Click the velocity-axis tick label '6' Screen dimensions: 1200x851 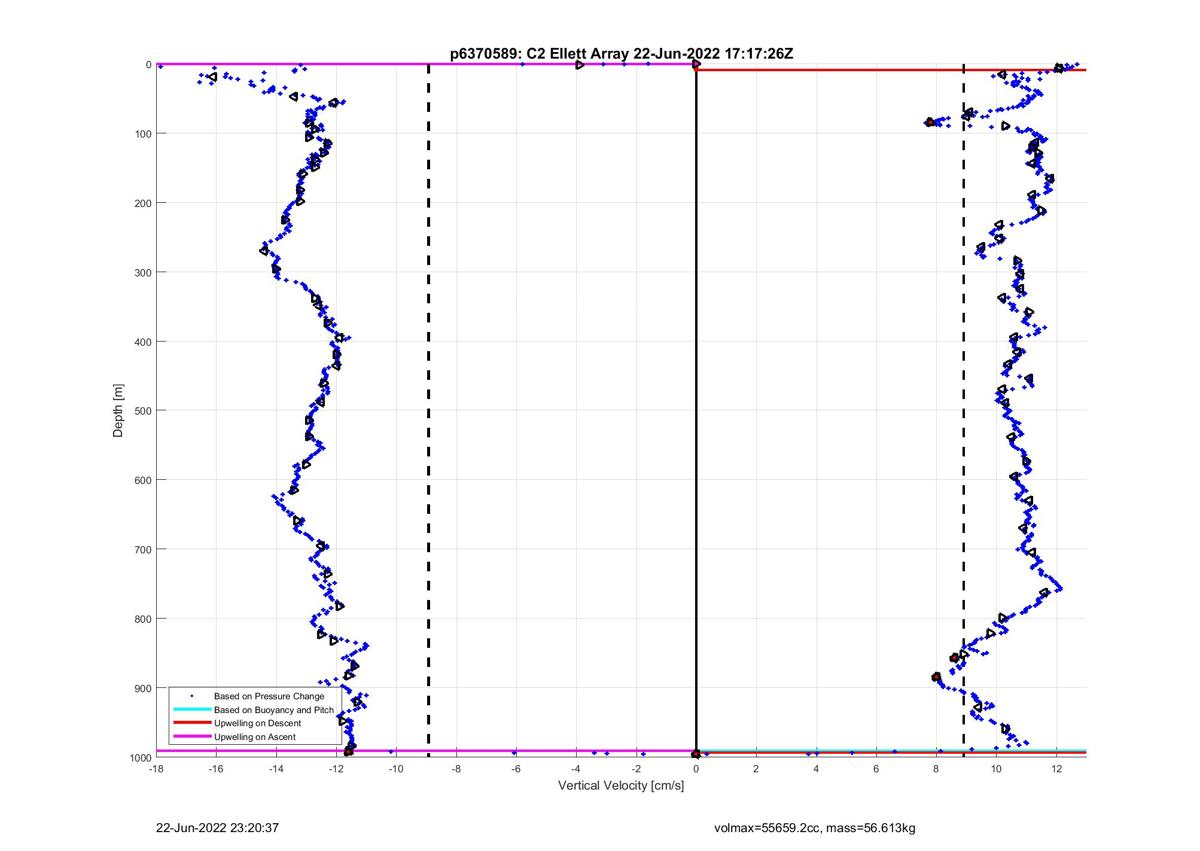coord(876,769)
